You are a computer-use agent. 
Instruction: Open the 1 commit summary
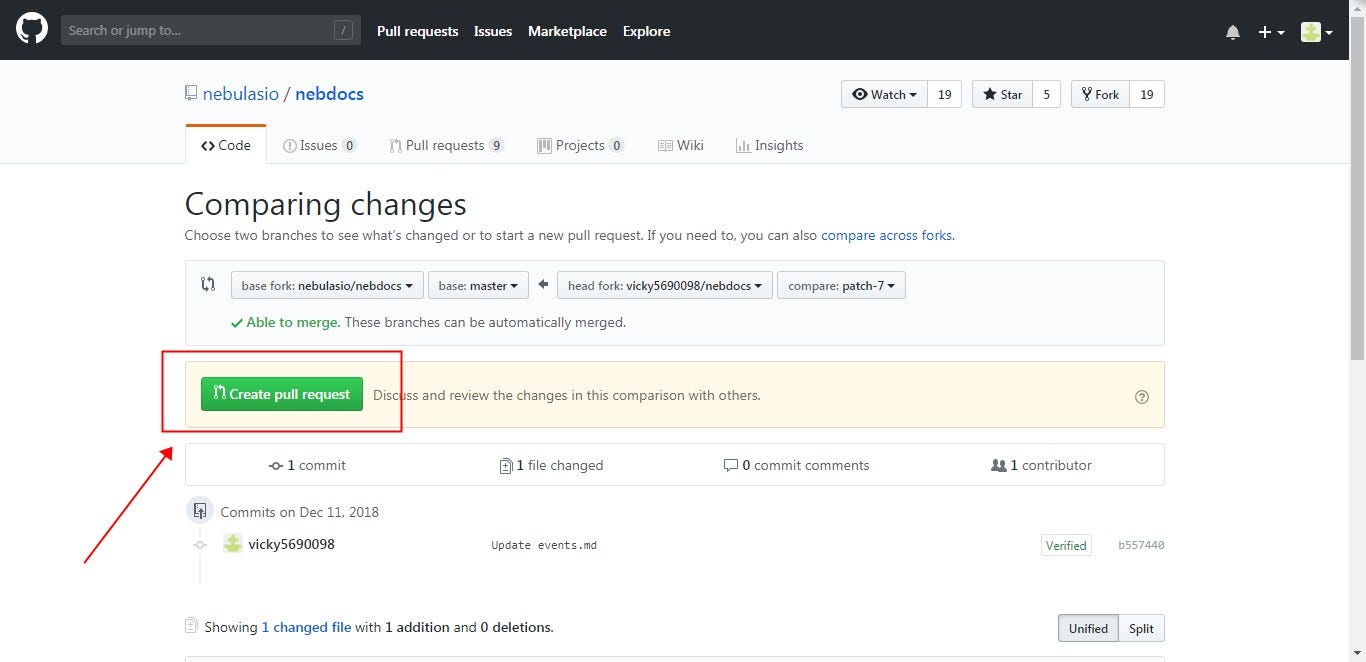point(307,465)
